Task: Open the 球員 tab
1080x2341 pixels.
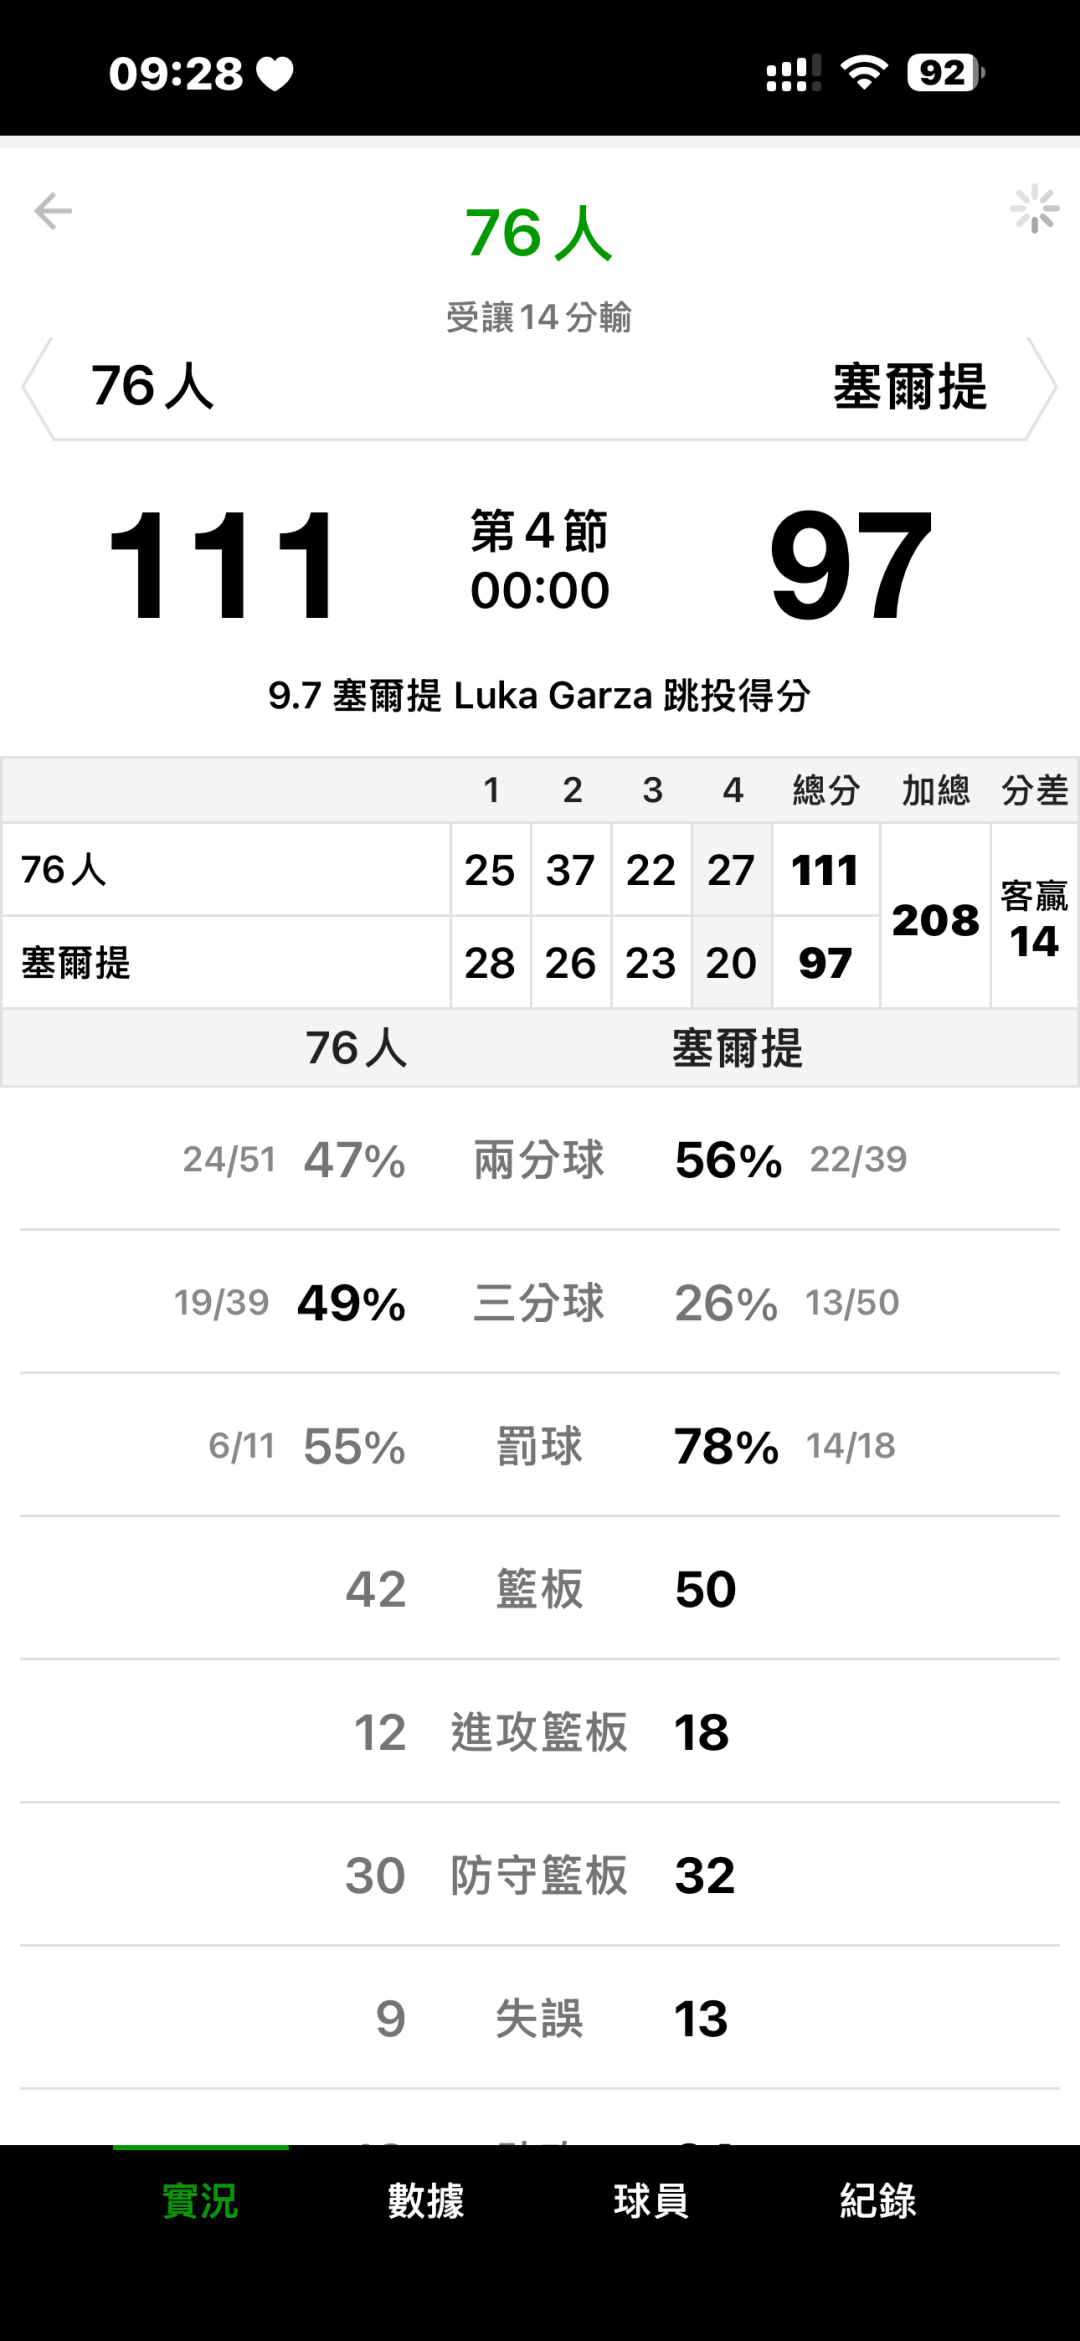Action: tap(651, 2201)
